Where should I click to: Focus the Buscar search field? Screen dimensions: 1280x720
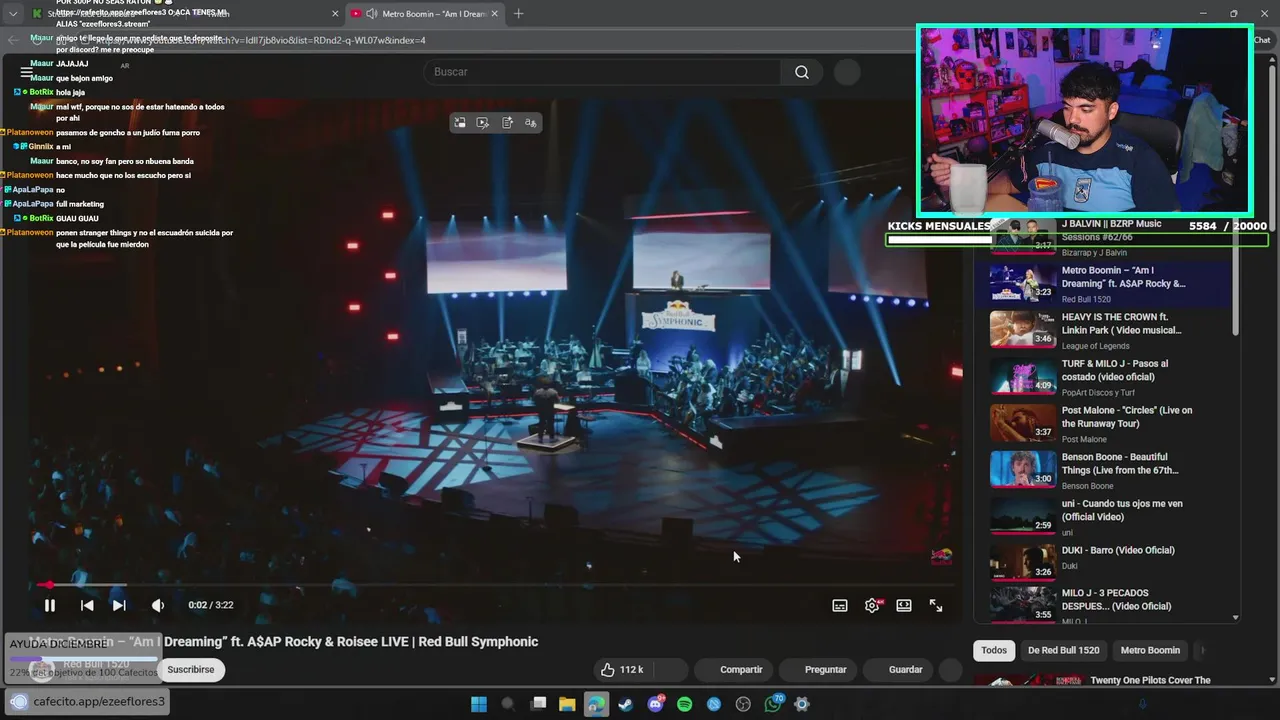click(x=602, y=72)
